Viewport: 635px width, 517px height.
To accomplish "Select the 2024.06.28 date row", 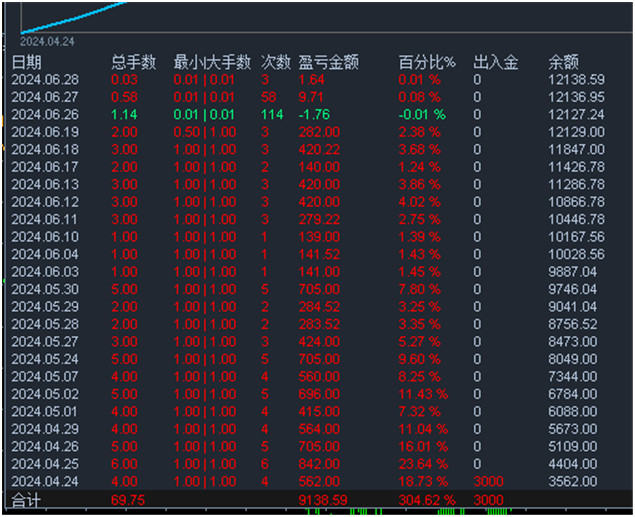I will point(44,79).
